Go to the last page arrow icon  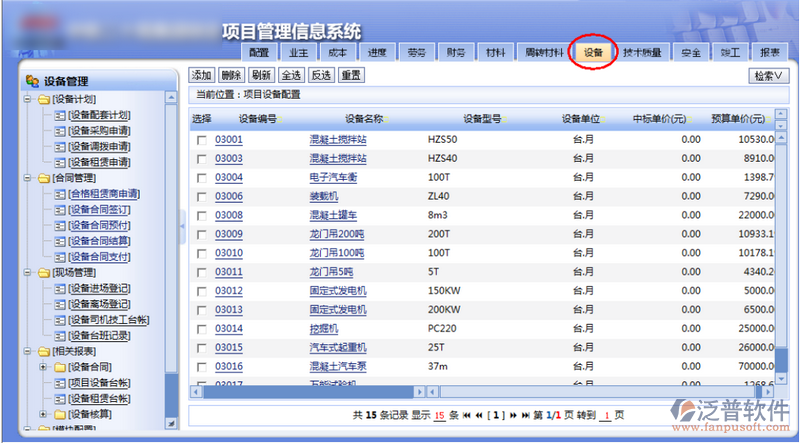coord(524,415)
